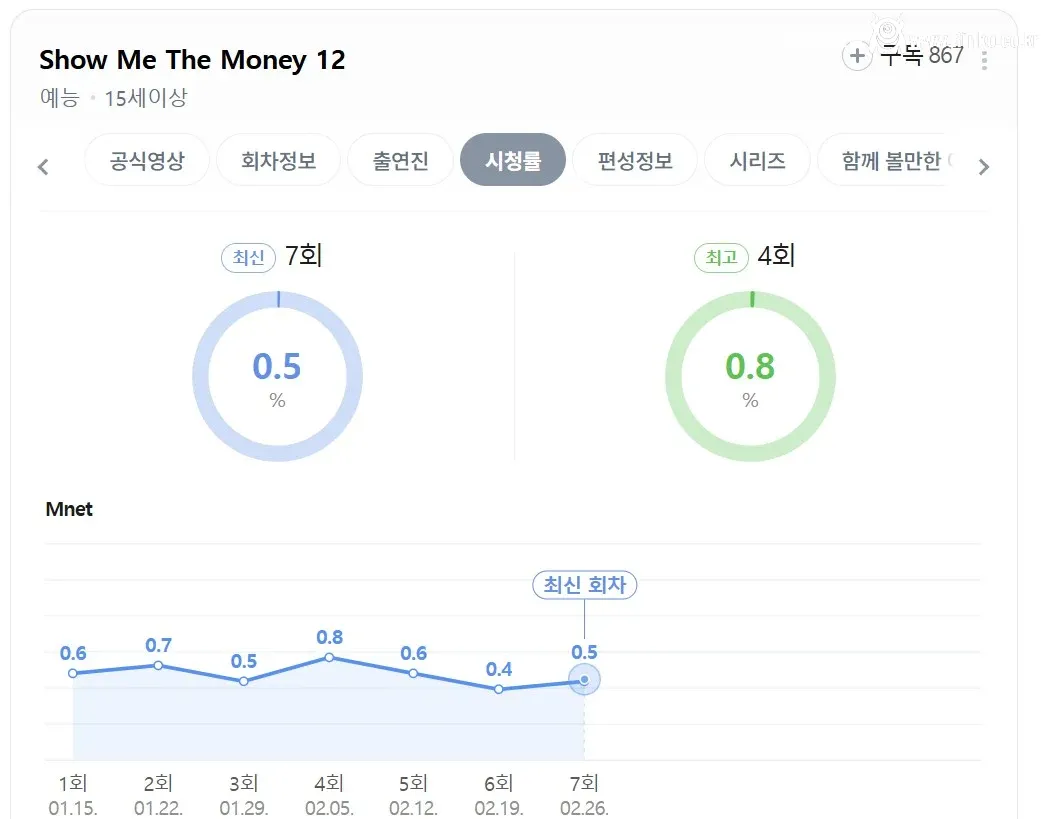Select the green 0.8% donut chart
Screen dimensions: 1049x819
coord(750,375)
